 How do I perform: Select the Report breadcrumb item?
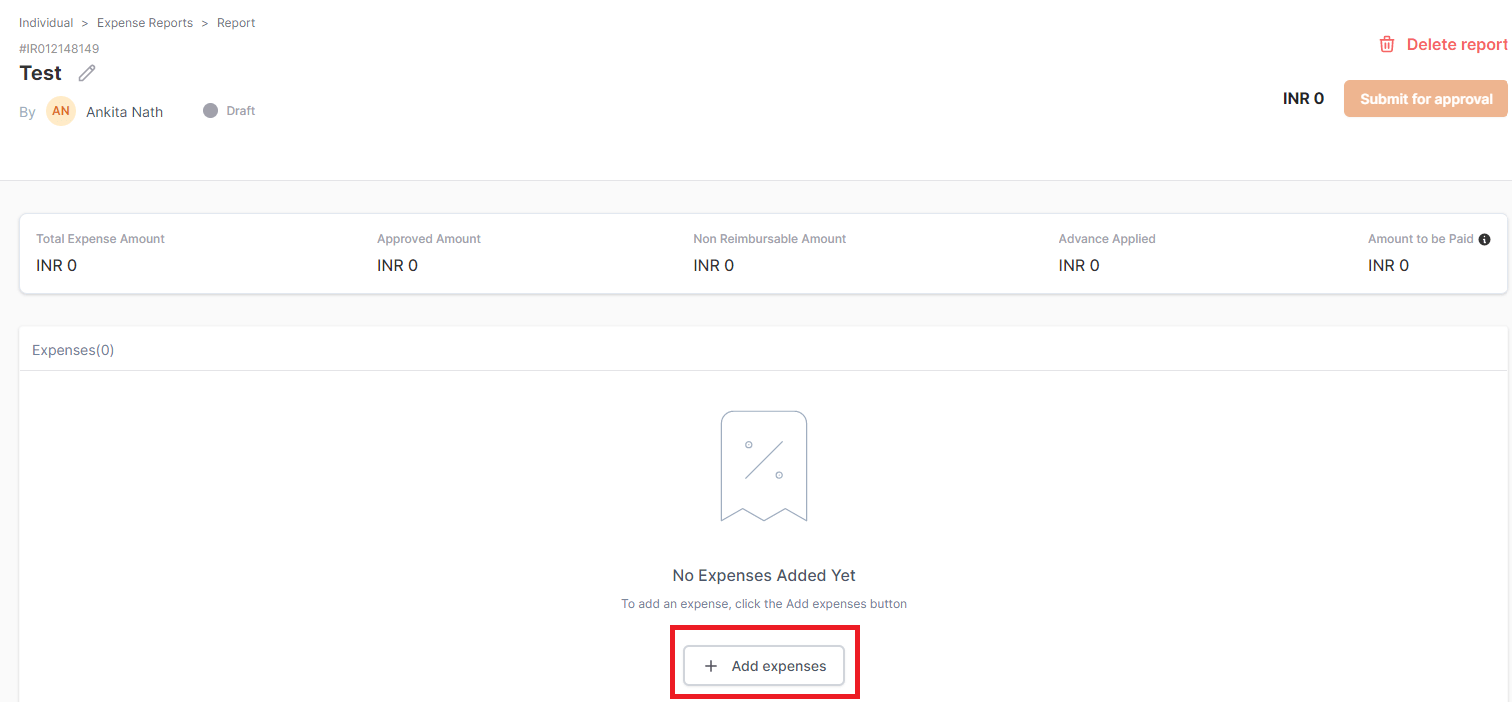point(236,23)
